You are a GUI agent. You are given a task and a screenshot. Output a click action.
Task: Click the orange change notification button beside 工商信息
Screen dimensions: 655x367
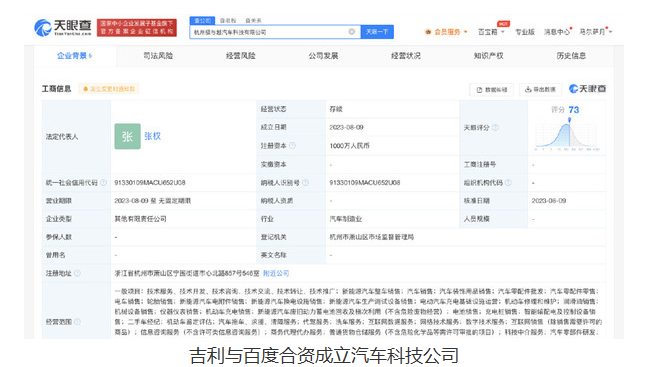tap(109, 89)
